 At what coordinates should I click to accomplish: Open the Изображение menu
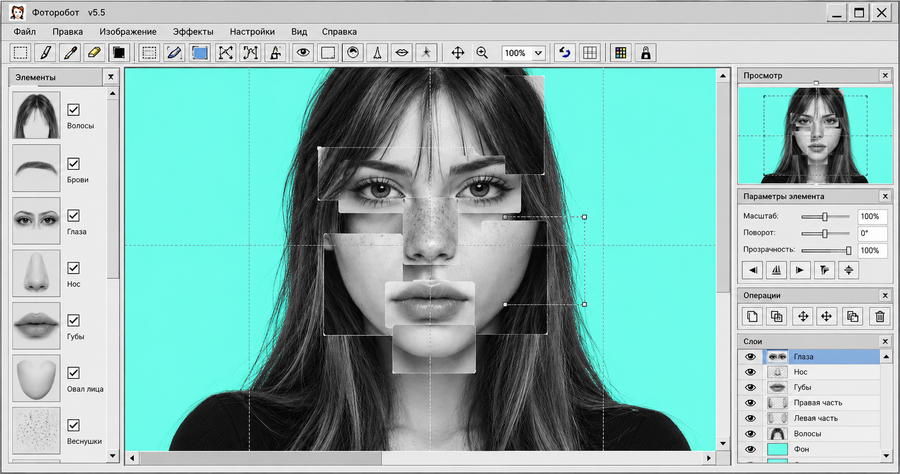click(x=128, y=32)
